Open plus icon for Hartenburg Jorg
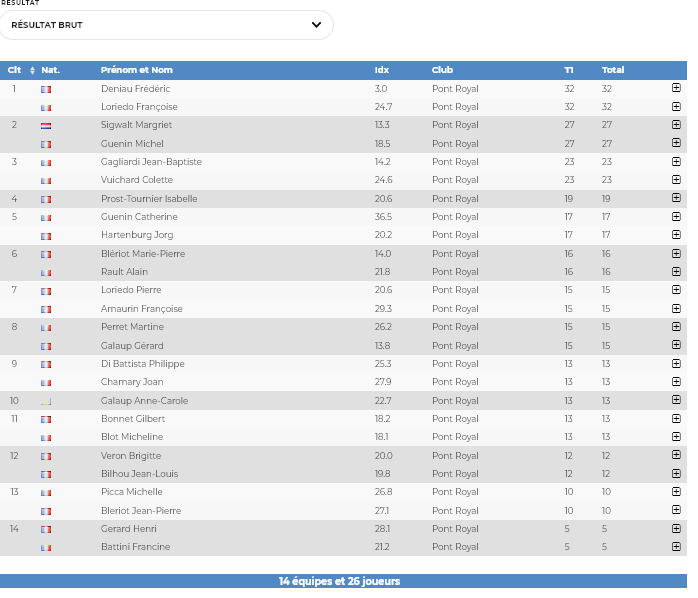 676,235
